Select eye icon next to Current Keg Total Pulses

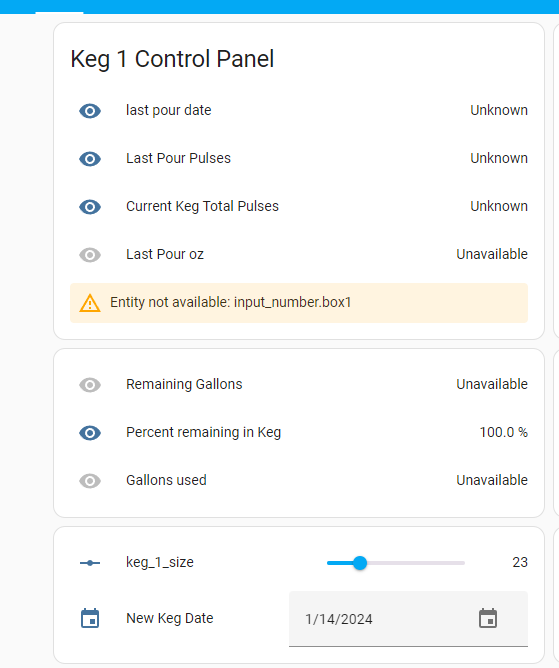[x=90, y=207]
